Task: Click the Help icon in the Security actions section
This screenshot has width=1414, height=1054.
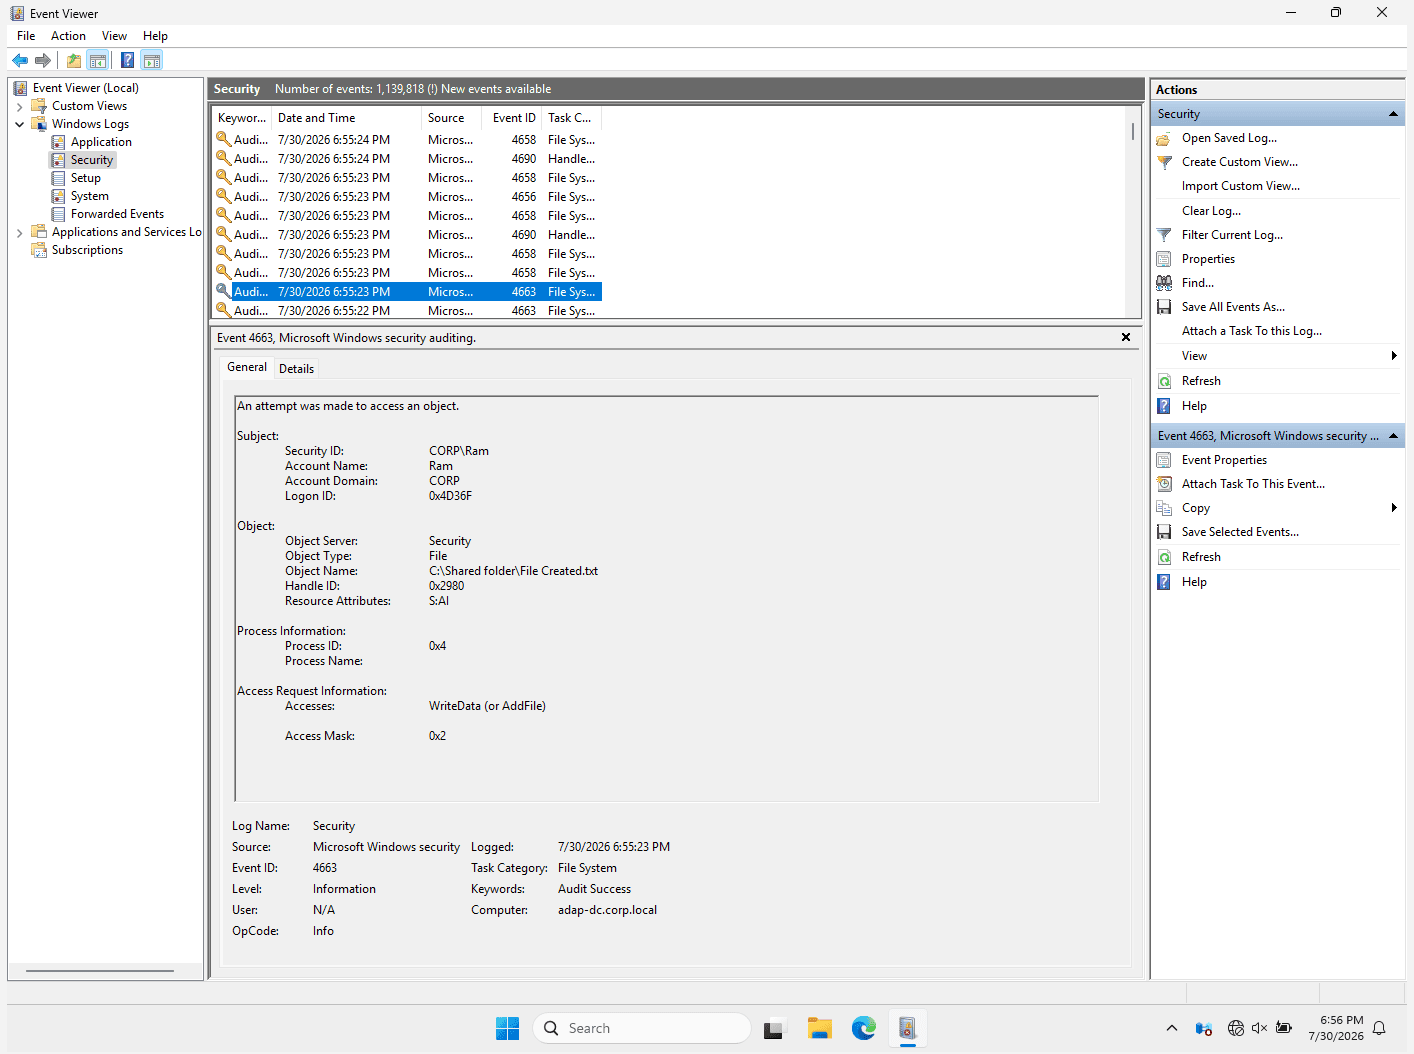Action: click(x=1164, y=406)
